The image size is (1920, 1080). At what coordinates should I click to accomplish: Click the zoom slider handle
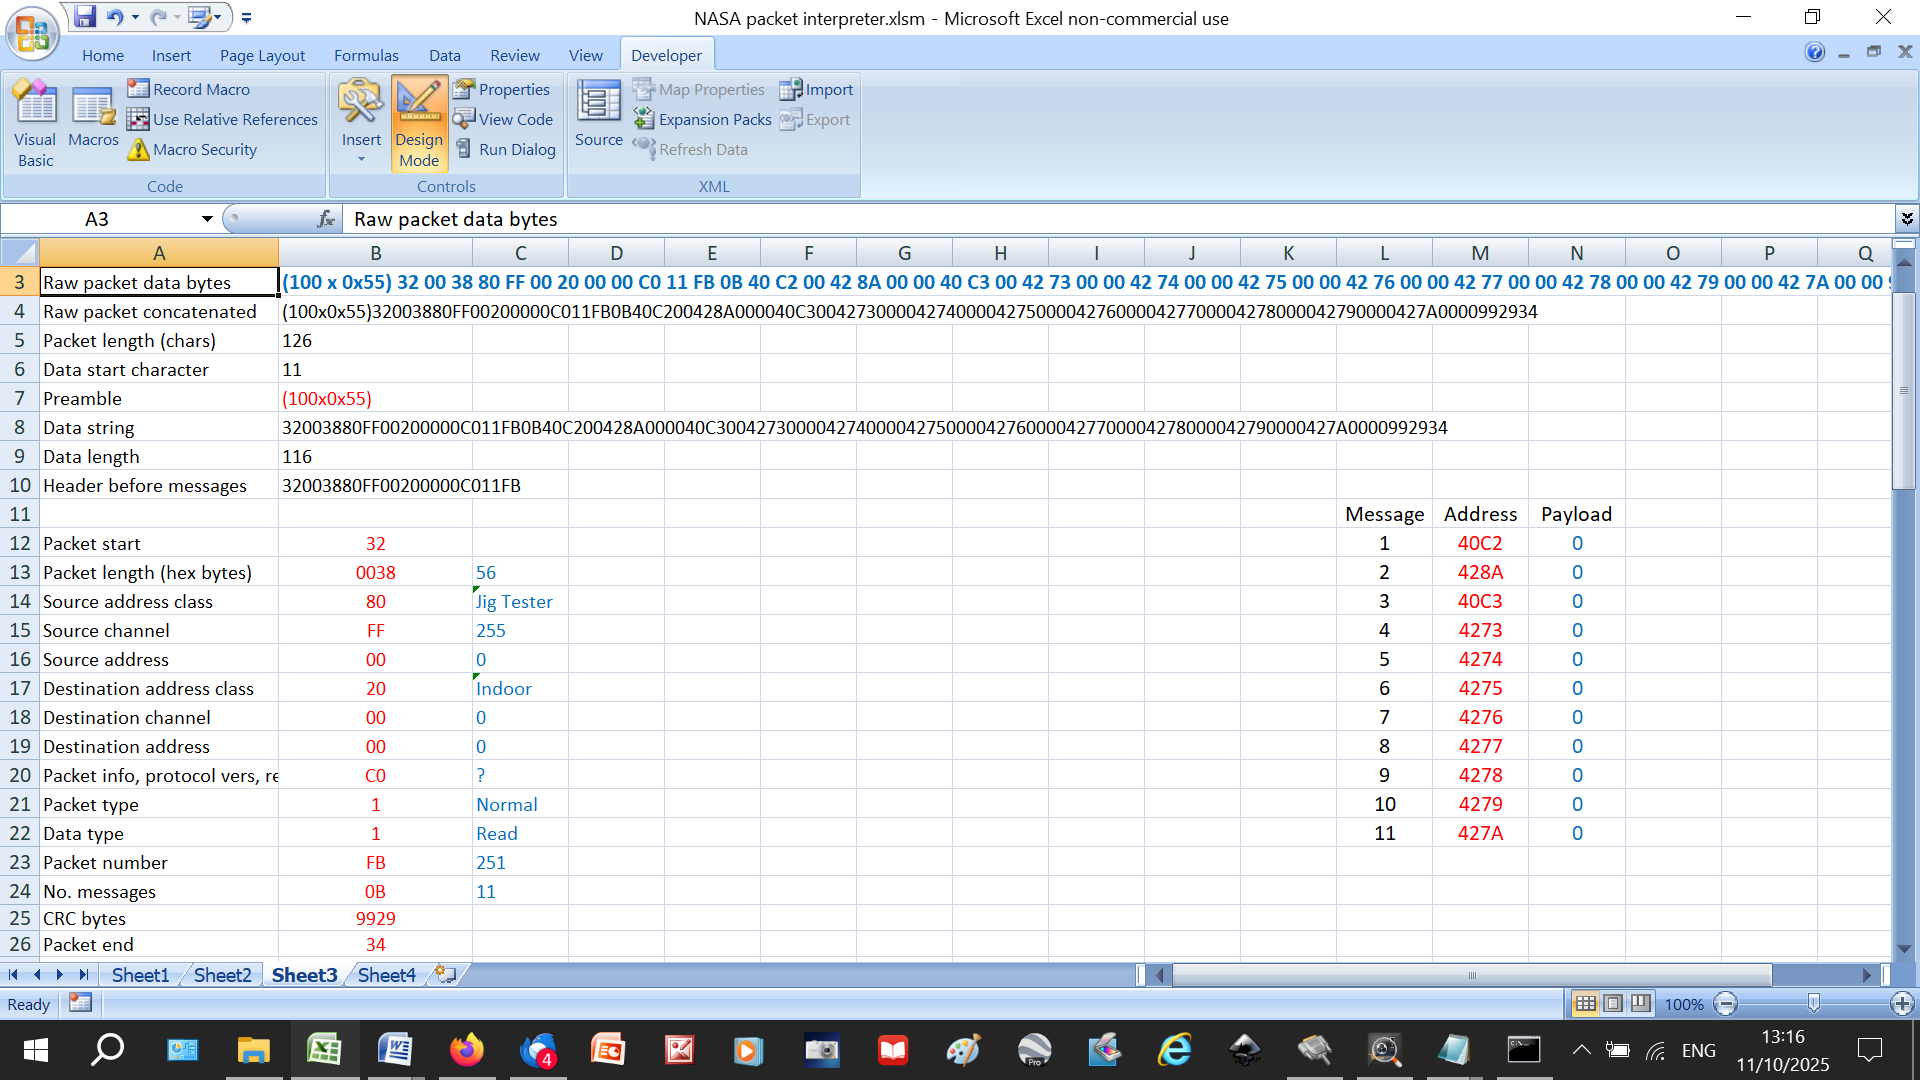[1813, 1003]
